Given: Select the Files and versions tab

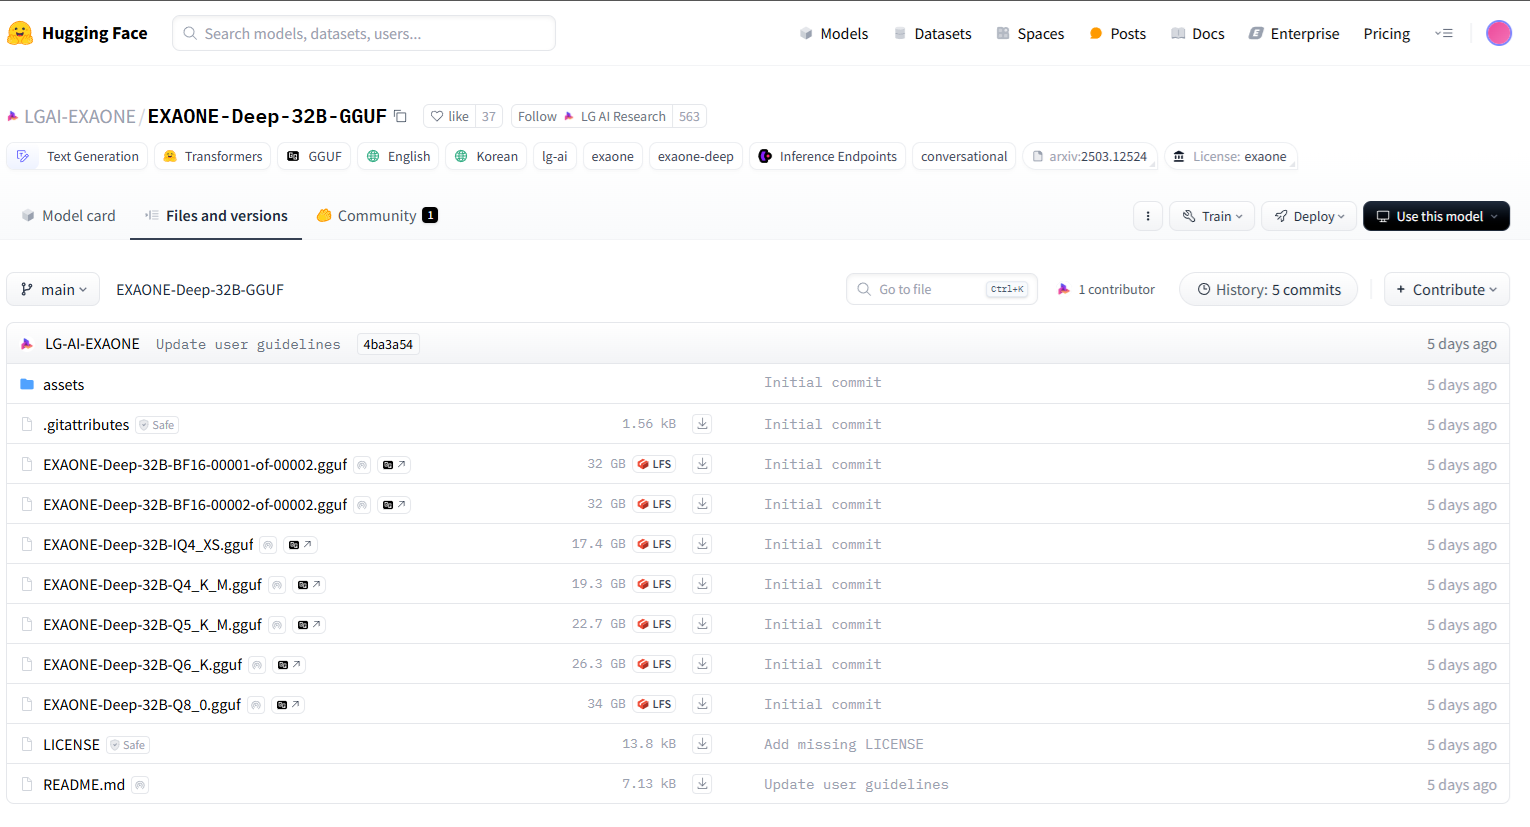Looking at the screenshot, I should tap(216, 215).
